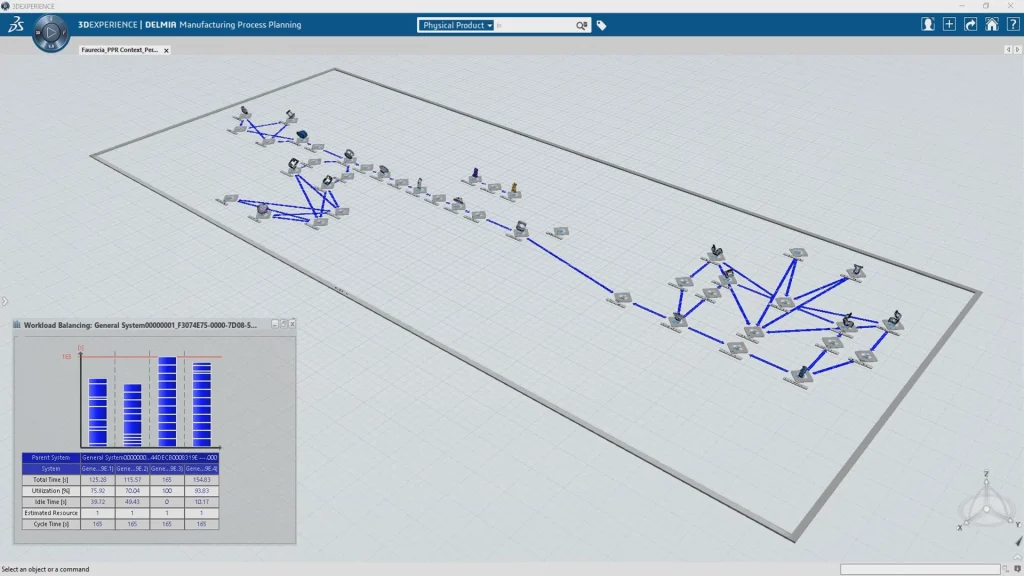Viewport: 1024px width, 576px height.
Task: Click the tallest bar in workload chart
Action: (x=167, y=401)
